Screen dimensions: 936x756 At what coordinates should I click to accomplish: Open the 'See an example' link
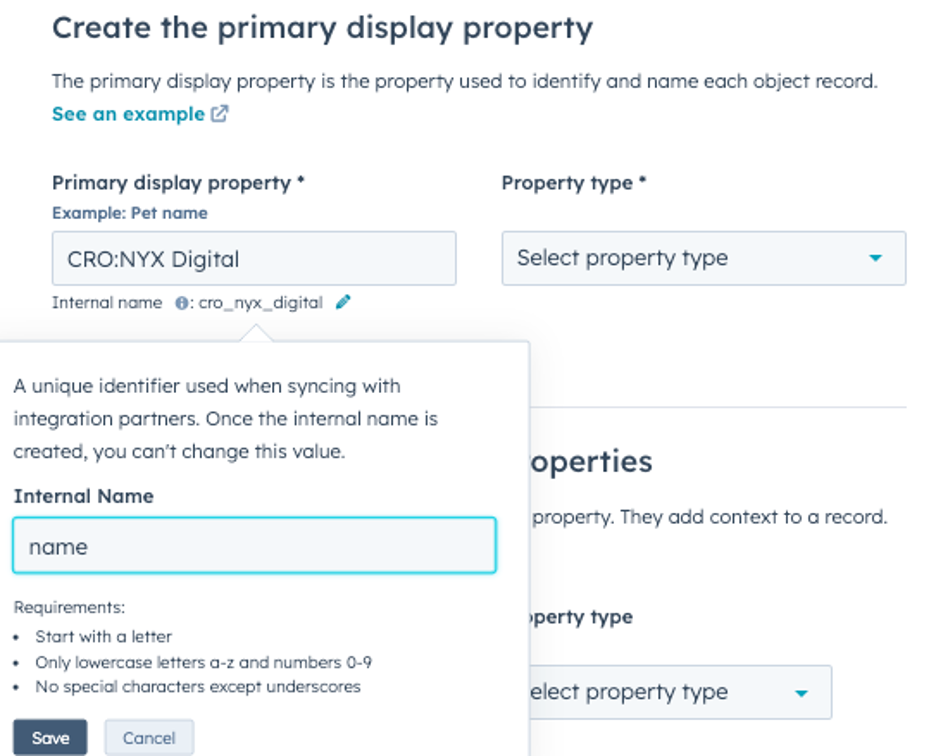tap(127, 114)
